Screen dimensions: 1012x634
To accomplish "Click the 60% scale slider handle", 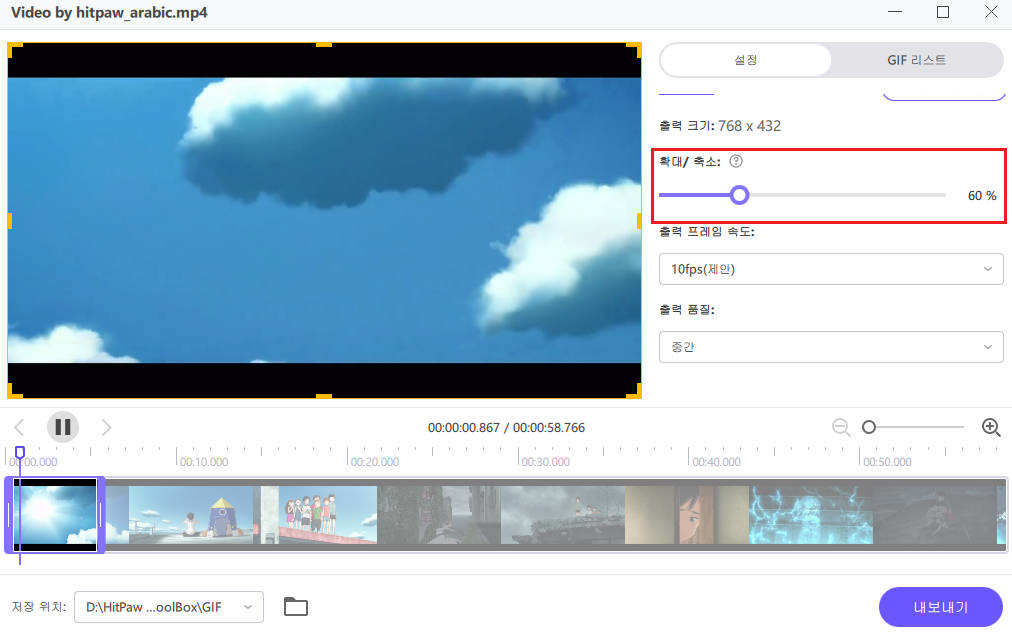I will point(740,195).
